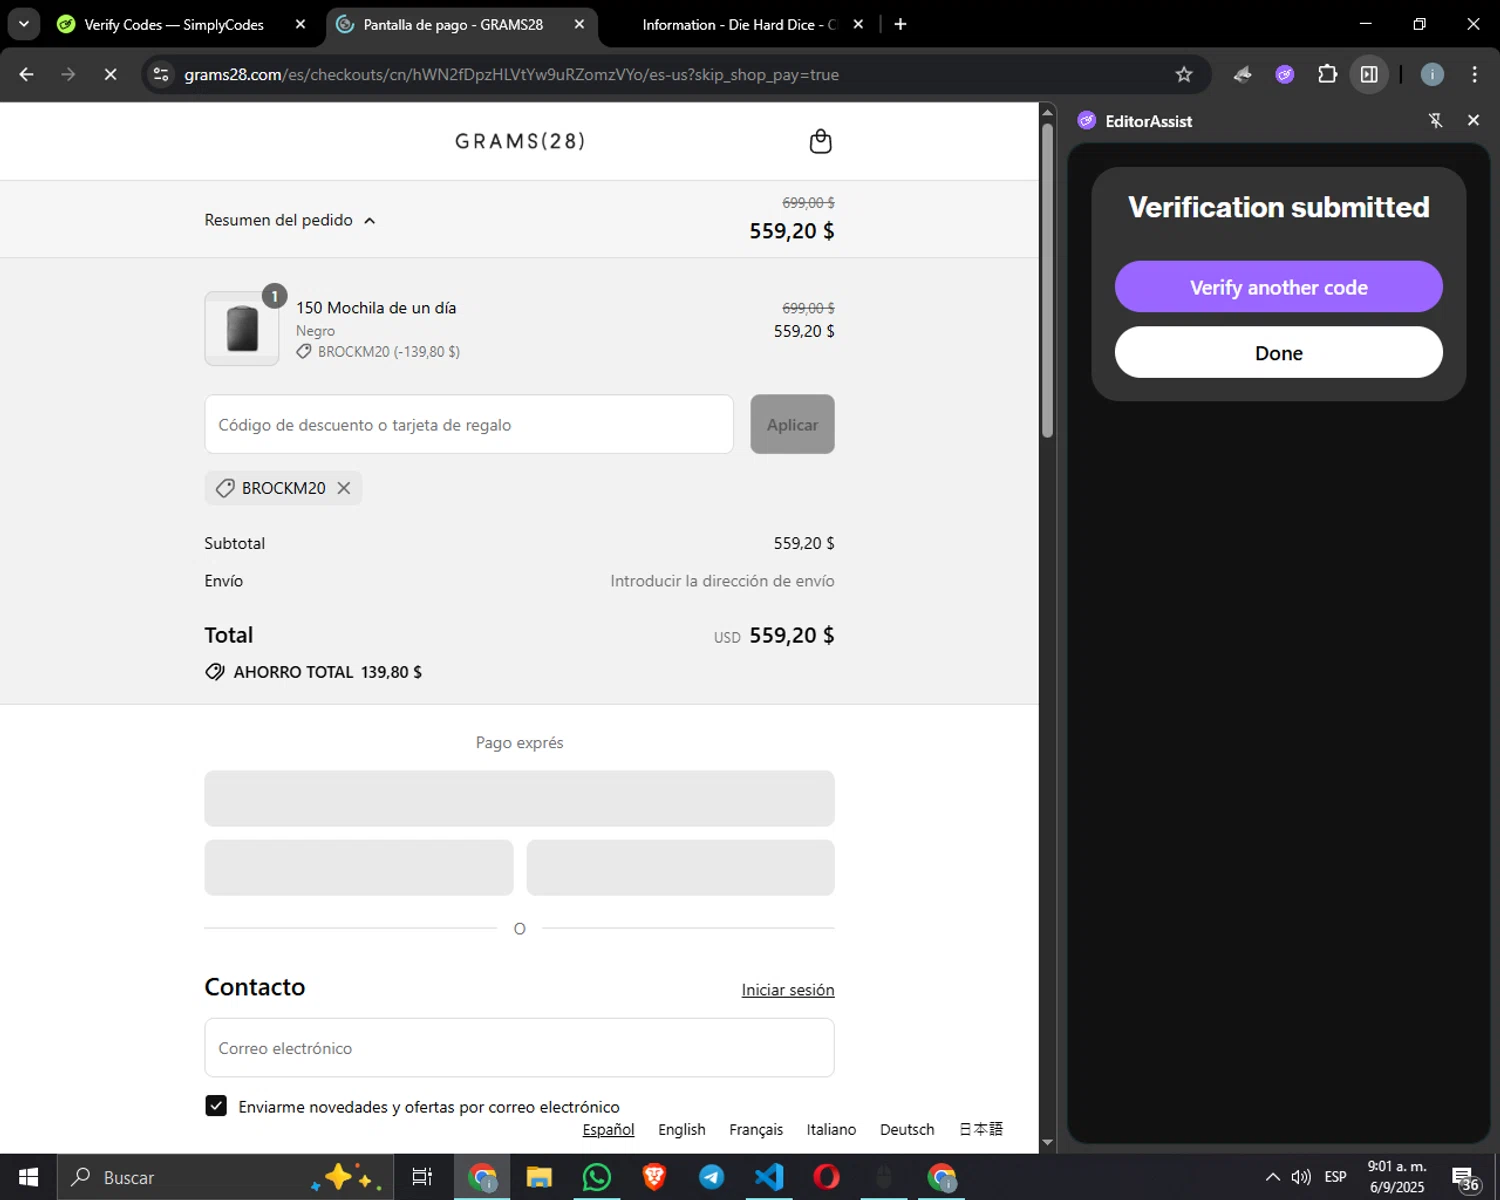Open the shopping bag cart icon

point(820,141)
